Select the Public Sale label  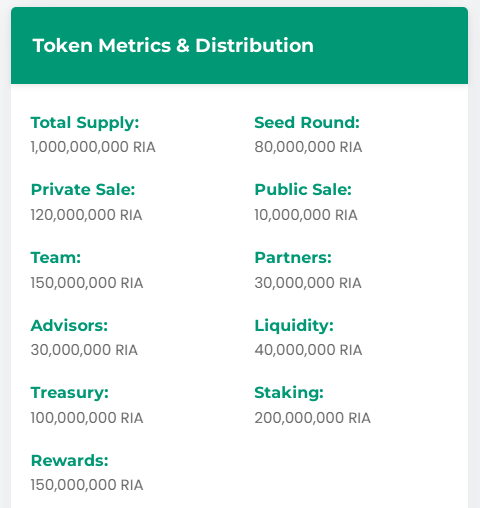pos(303,189)
